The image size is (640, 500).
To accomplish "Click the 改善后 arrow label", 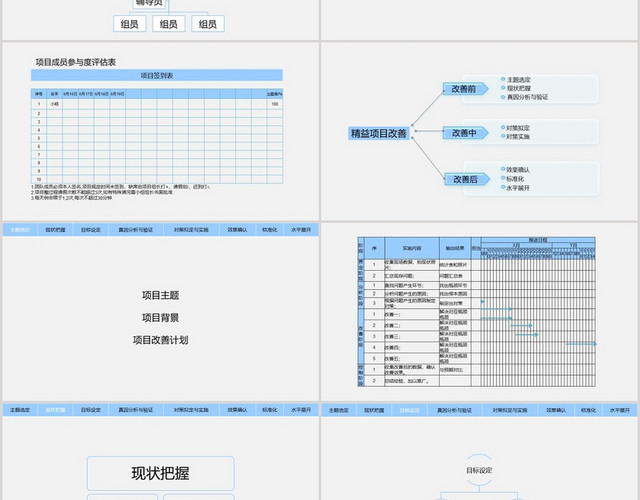I will (467, 179).
